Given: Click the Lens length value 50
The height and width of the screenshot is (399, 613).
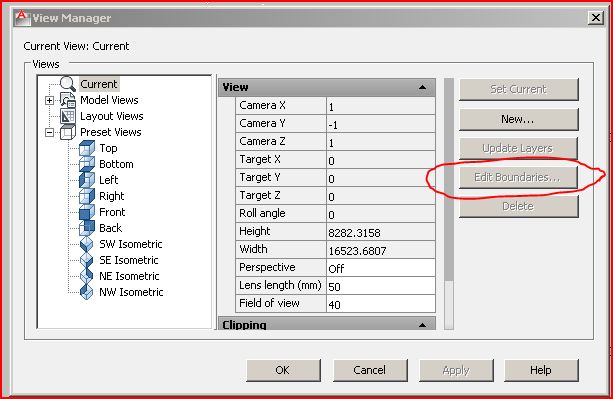Looking at the screenshot, I should 381,286.
